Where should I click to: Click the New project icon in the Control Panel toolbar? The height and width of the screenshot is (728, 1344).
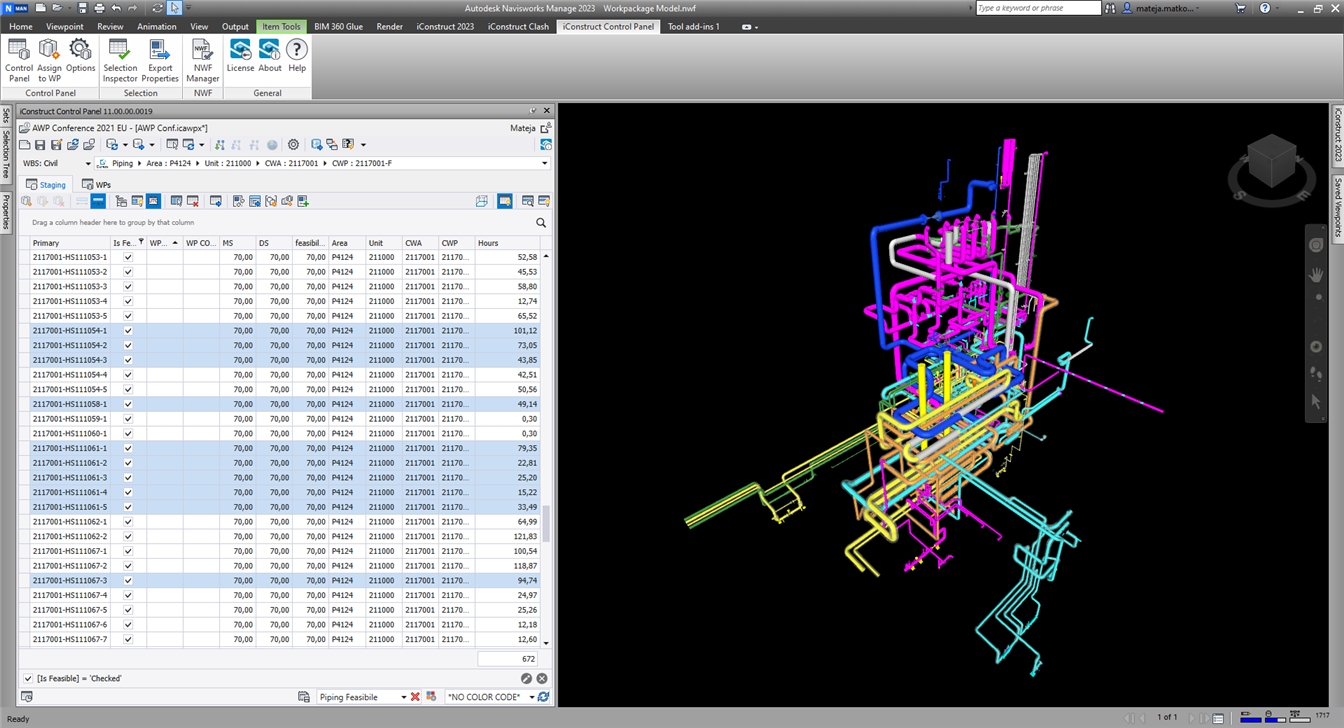[x=26, y=145]
